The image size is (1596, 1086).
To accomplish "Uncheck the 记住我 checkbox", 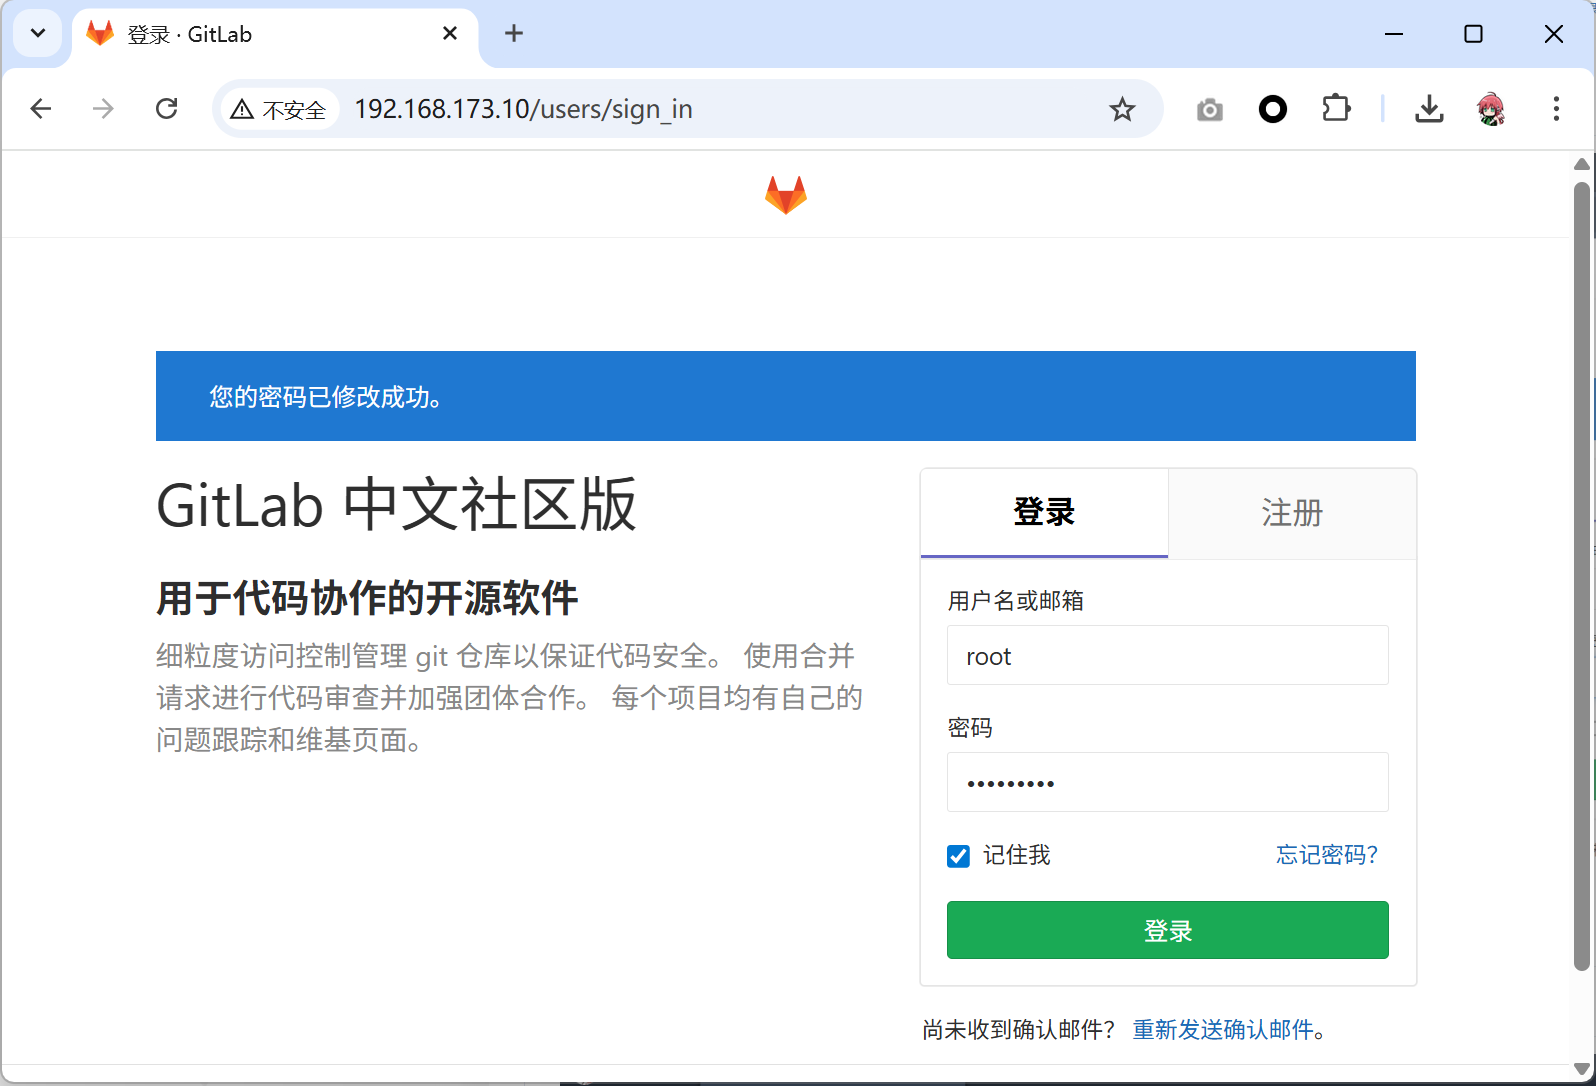I will tap(958, 856).
